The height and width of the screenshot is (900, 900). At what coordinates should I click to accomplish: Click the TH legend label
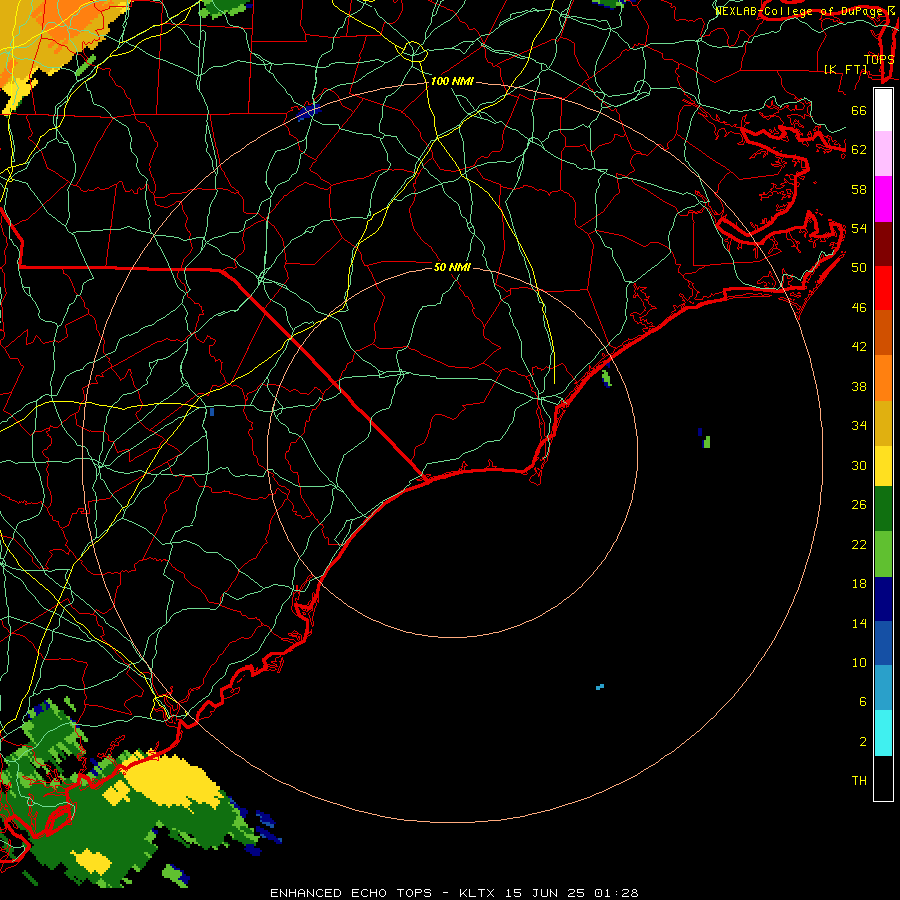pos(859,780)
